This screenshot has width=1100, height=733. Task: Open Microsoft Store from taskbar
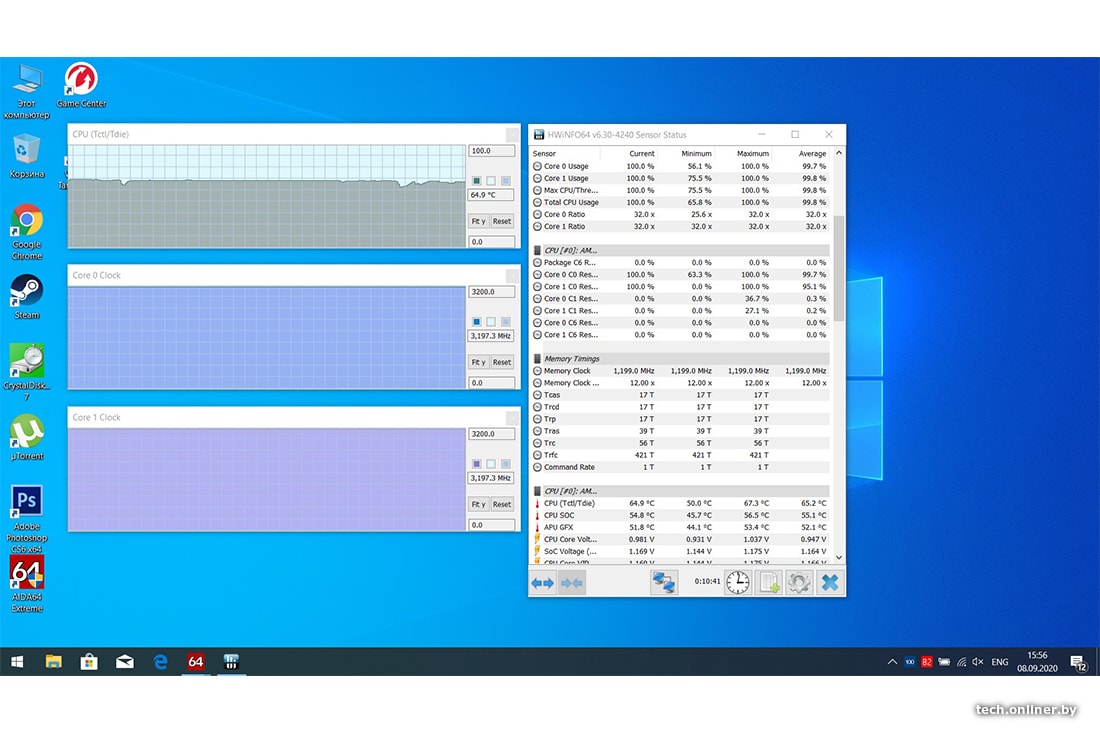pos(89,661)
